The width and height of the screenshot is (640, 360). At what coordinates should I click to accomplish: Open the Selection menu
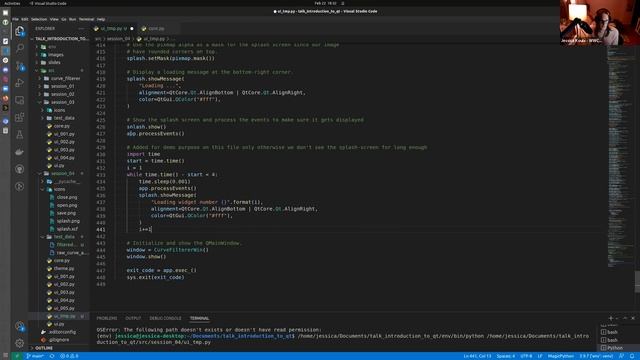pyautogui.click(x=39, y=19)
